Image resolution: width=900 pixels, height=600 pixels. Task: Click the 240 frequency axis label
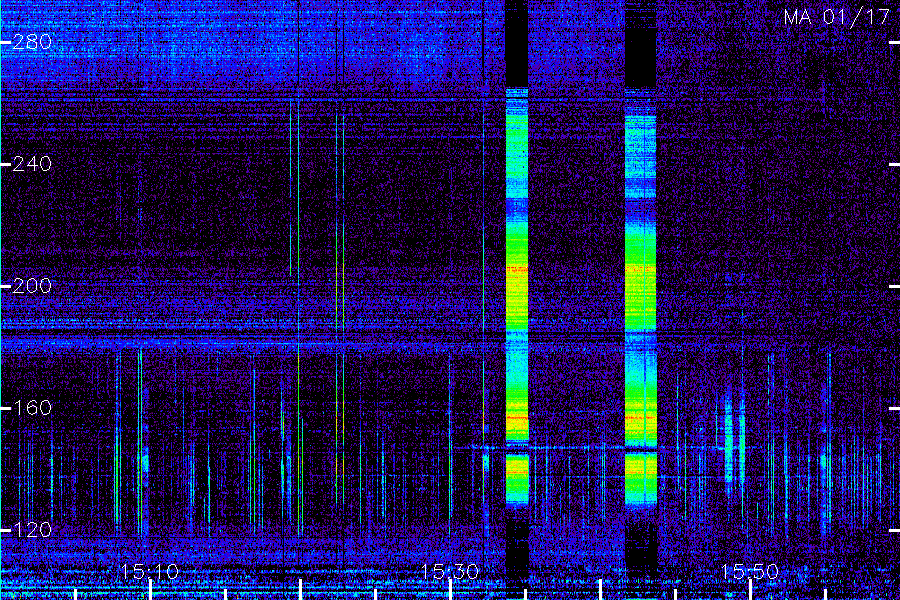tap(32, 164)
